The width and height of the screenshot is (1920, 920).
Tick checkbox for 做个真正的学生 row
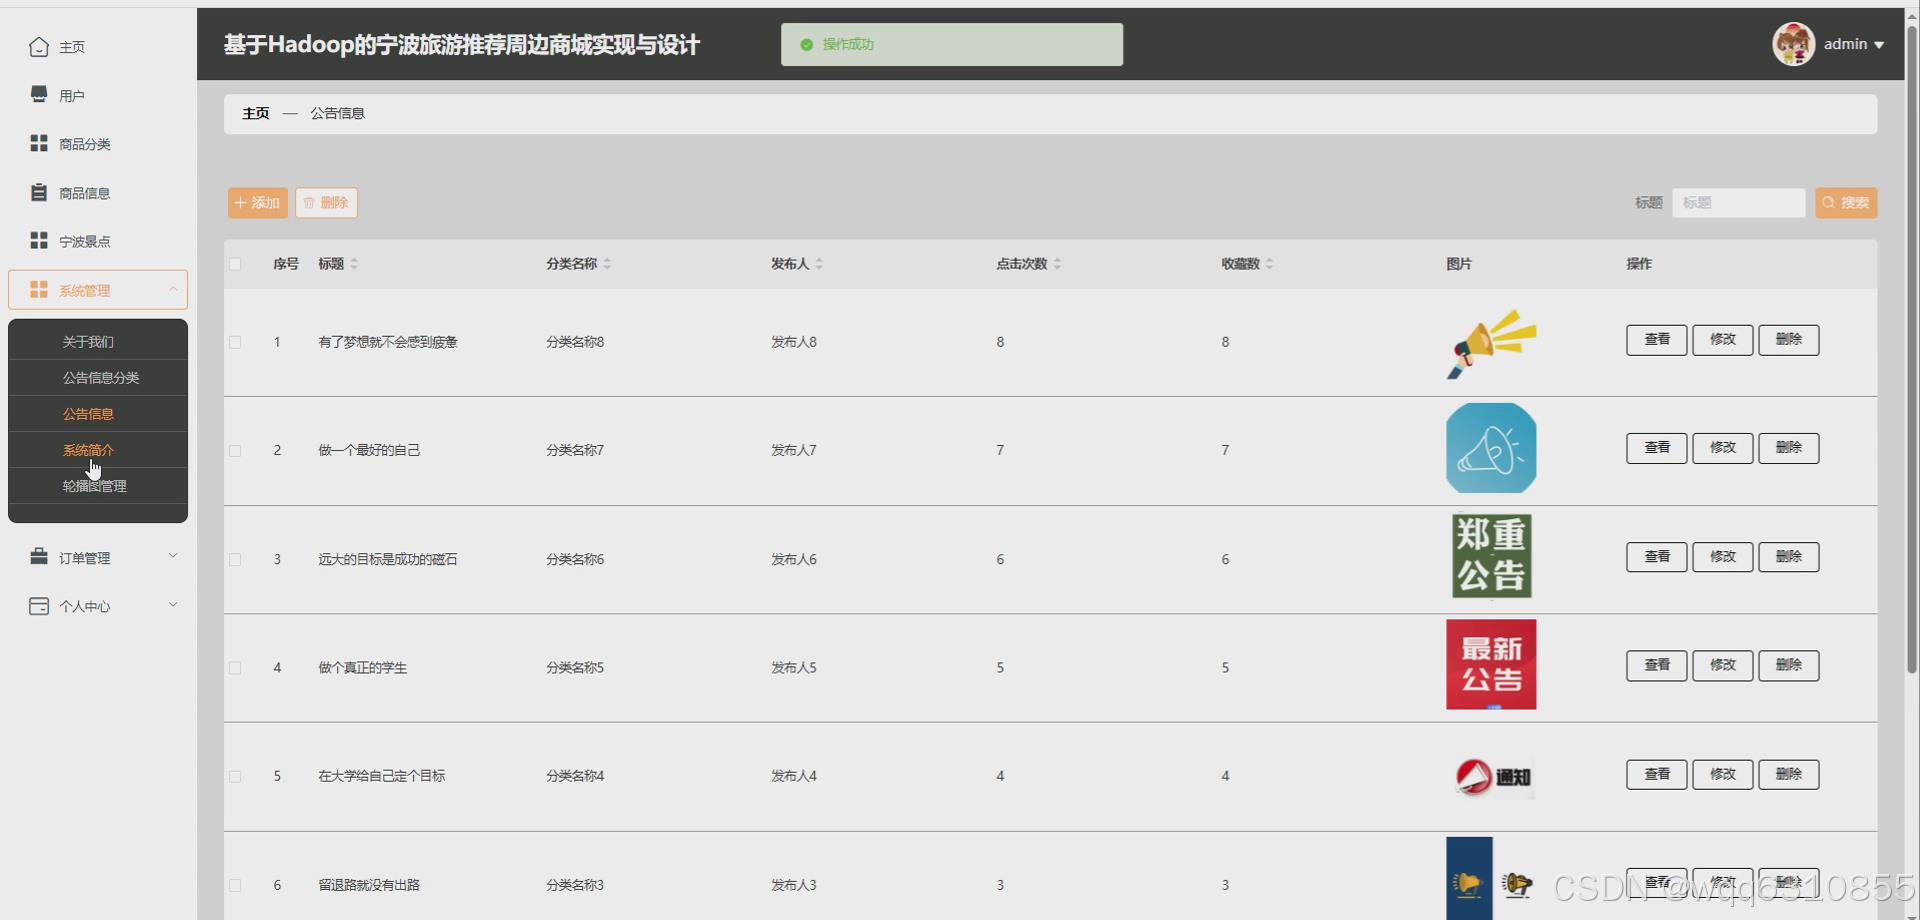(235, 668)
